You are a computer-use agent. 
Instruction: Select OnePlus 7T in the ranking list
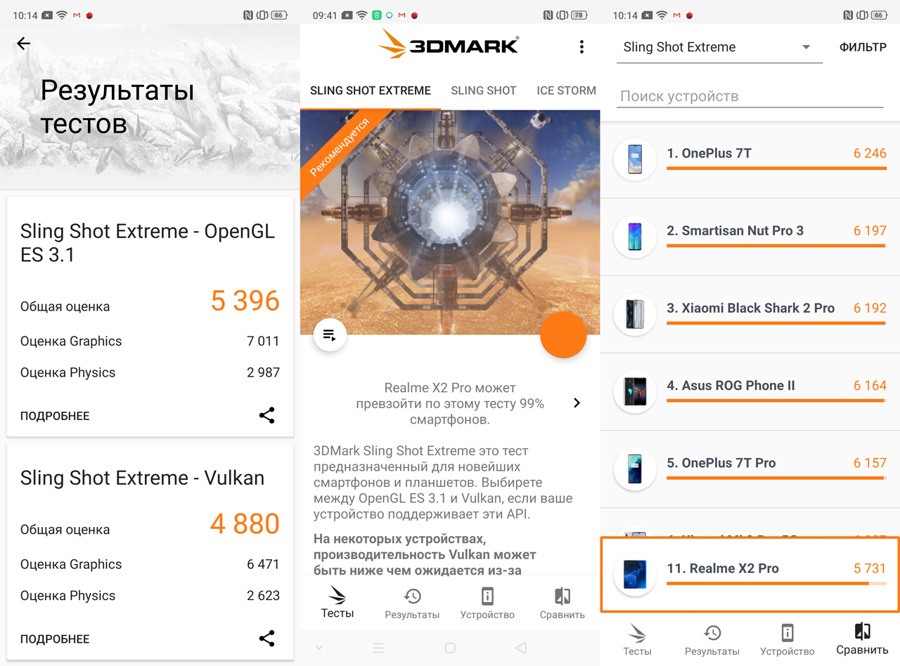[750, 160]
